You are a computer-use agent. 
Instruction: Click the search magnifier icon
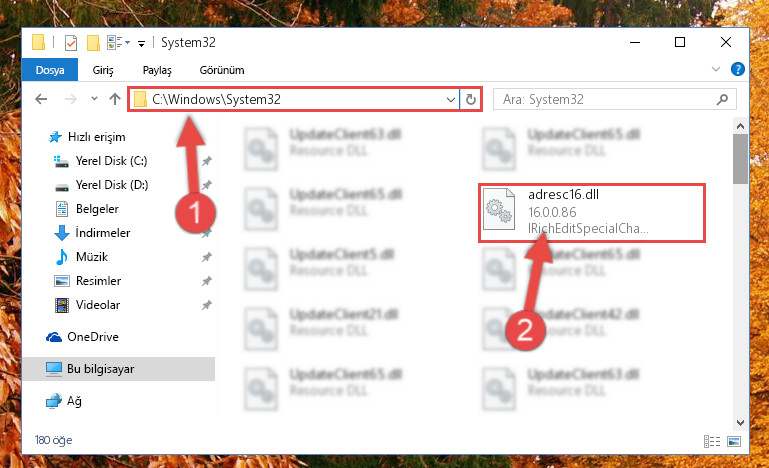click(x=722, y=100)
